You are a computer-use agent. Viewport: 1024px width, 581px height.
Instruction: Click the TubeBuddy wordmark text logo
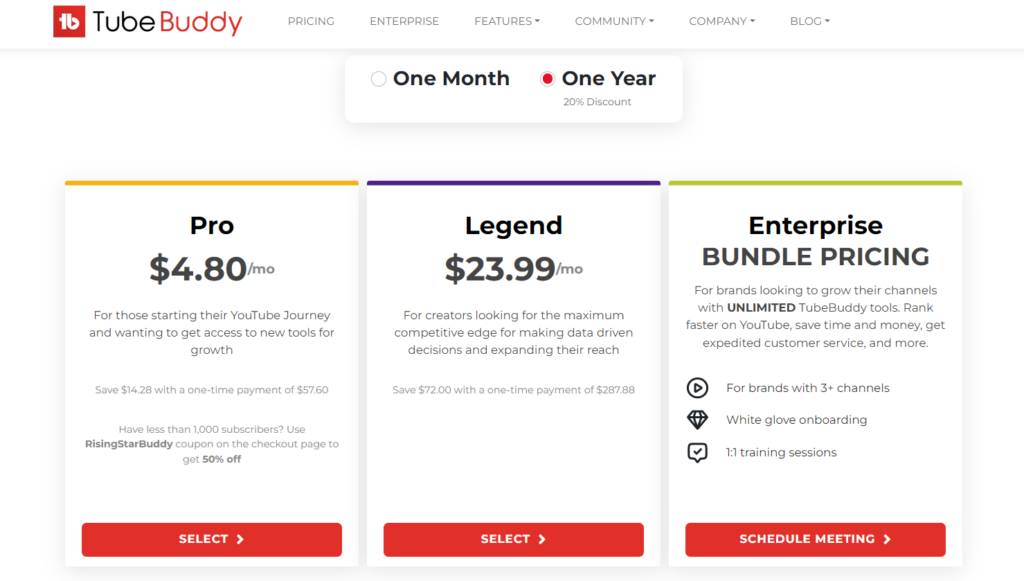(x=167, y=22)
